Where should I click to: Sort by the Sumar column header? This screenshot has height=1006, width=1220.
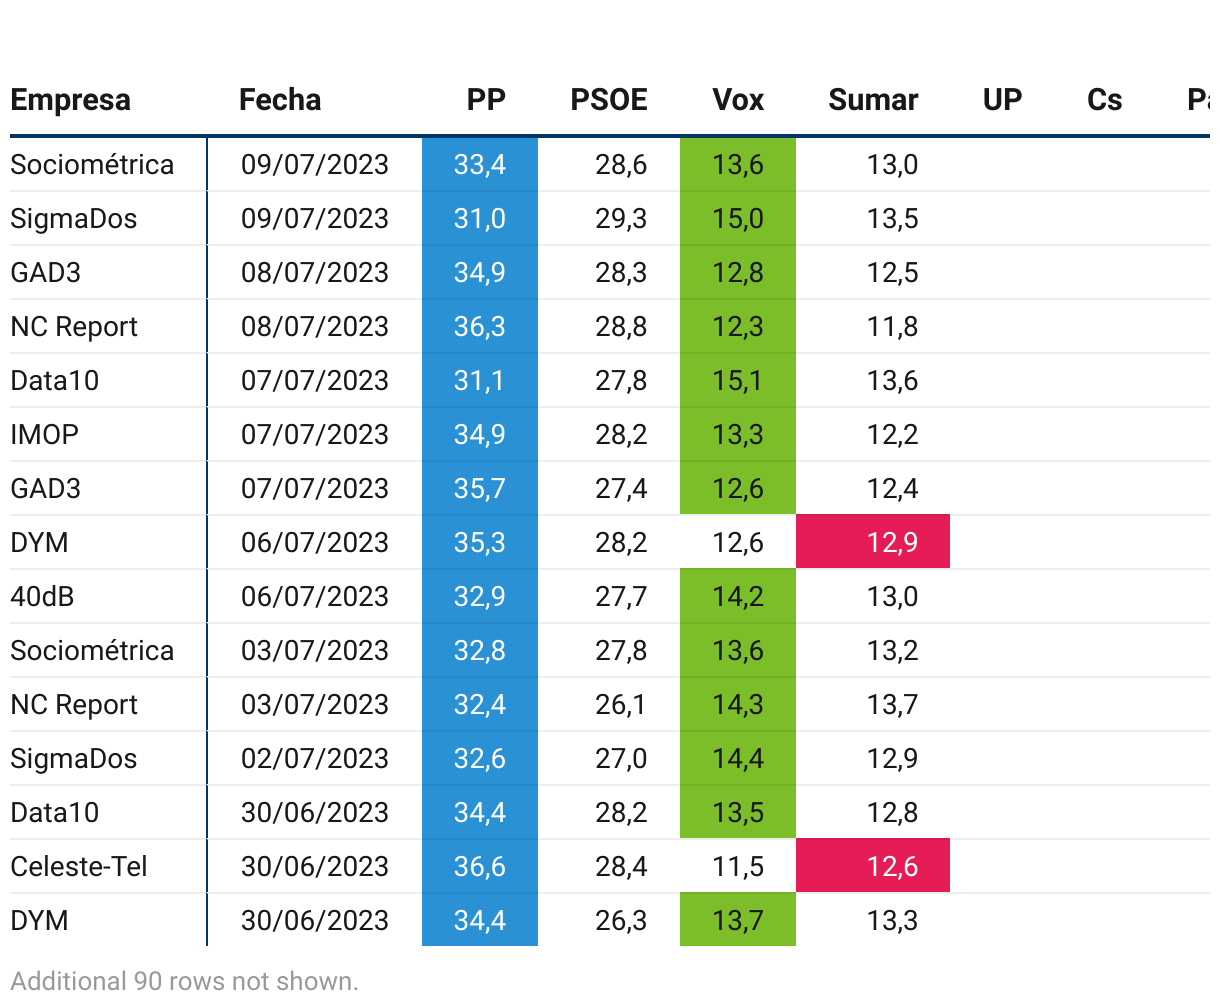tap(873, 100)
